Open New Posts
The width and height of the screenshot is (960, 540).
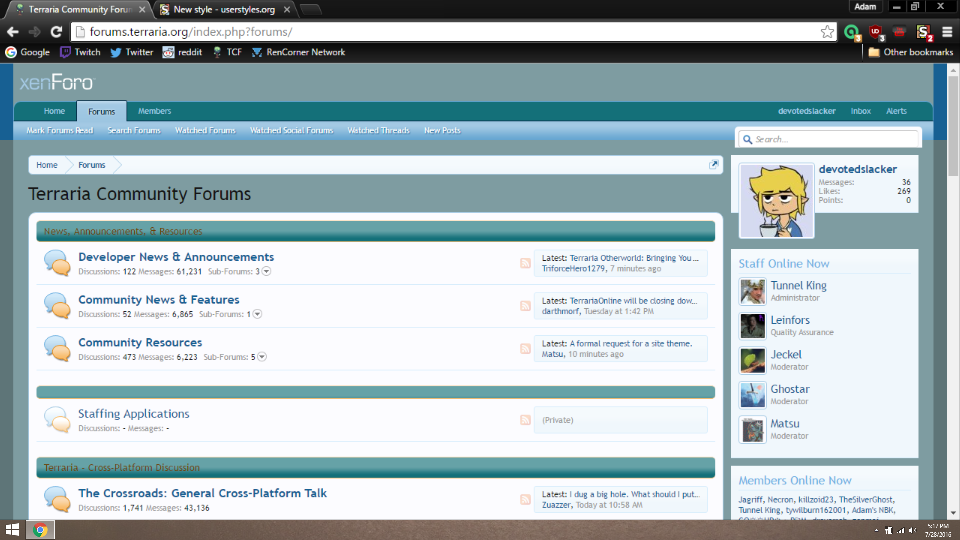[442, 130]
